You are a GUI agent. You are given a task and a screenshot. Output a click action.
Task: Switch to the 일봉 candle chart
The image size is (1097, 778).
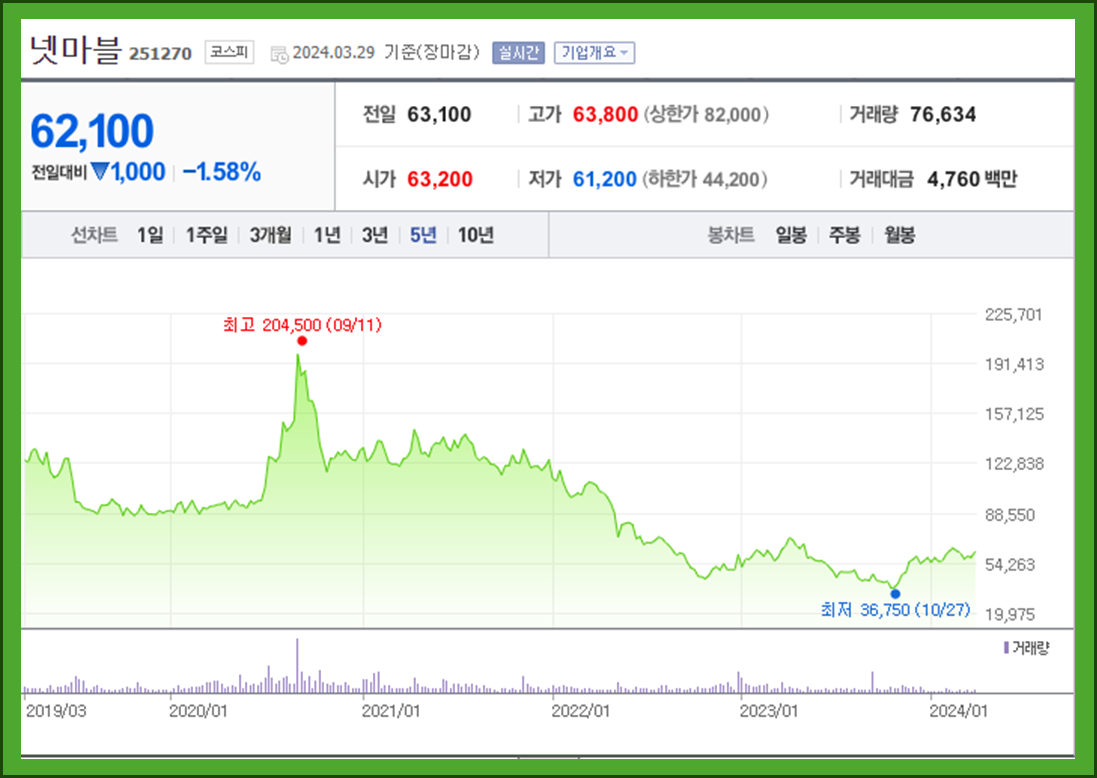pos(791,235)
